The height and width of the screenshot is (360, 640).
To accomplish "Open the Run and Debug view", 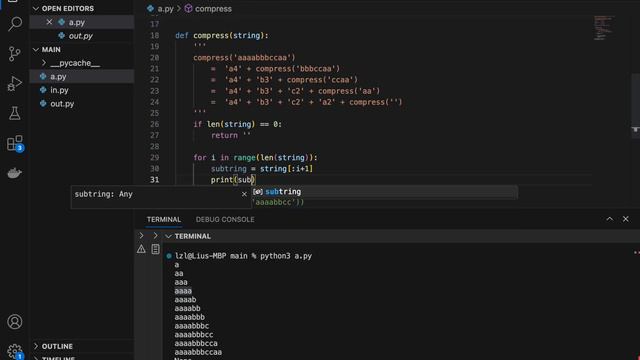I will [15, 83].
